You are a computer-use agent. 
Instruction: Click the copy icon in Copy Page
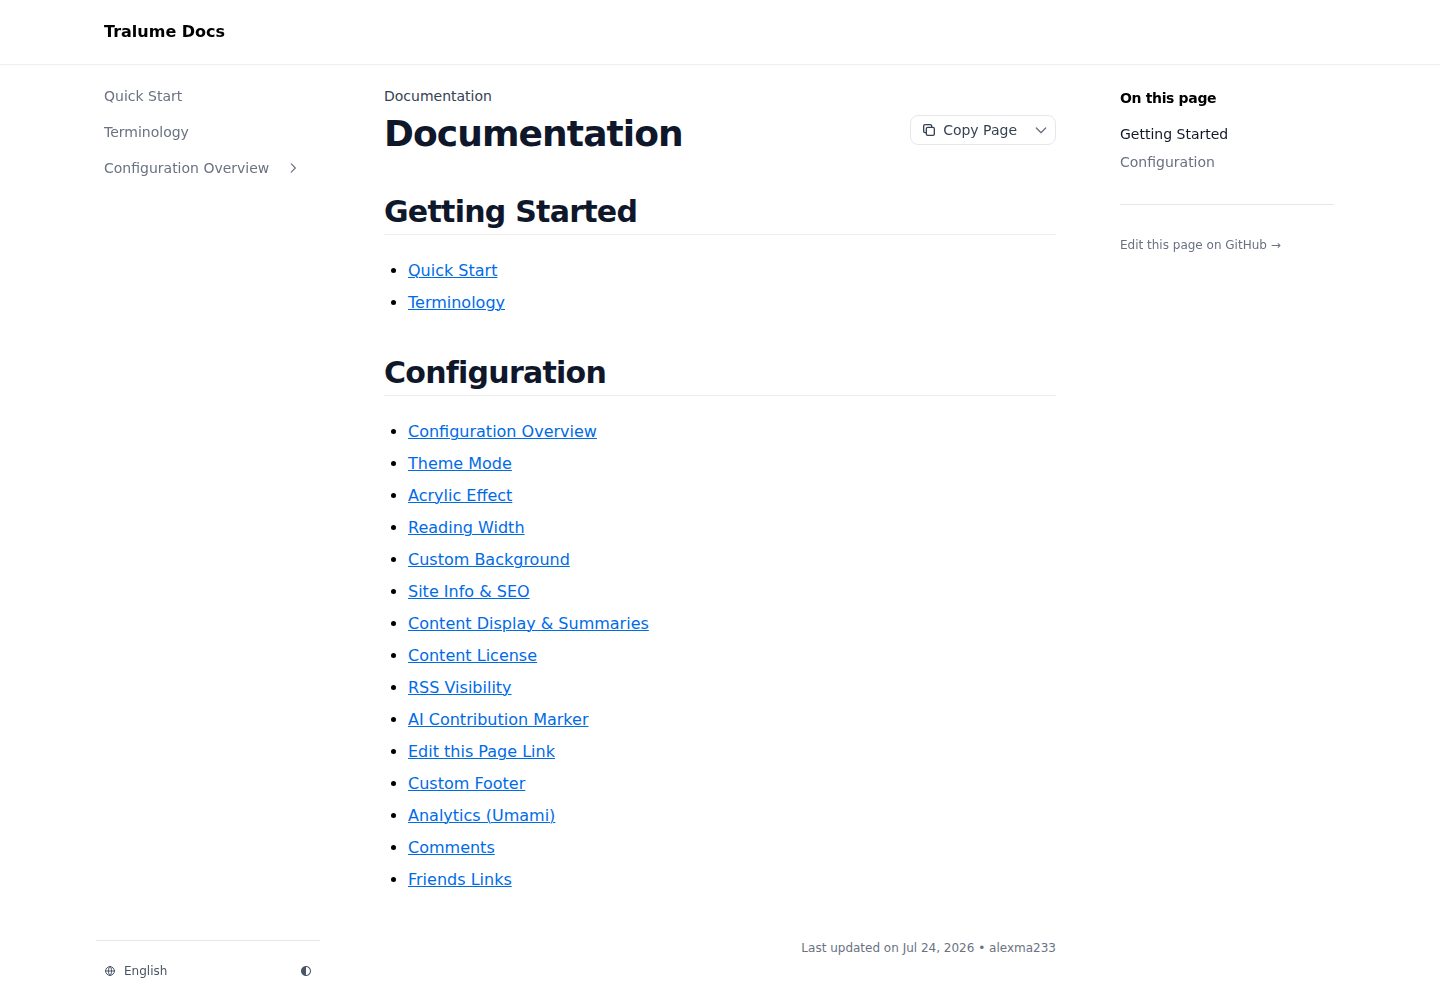(x=929, y=130)
